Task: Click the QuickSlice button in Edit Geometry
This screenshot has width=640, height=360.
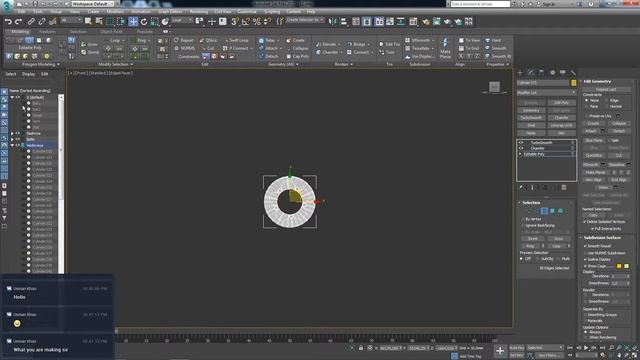Action: coord(594,156)
